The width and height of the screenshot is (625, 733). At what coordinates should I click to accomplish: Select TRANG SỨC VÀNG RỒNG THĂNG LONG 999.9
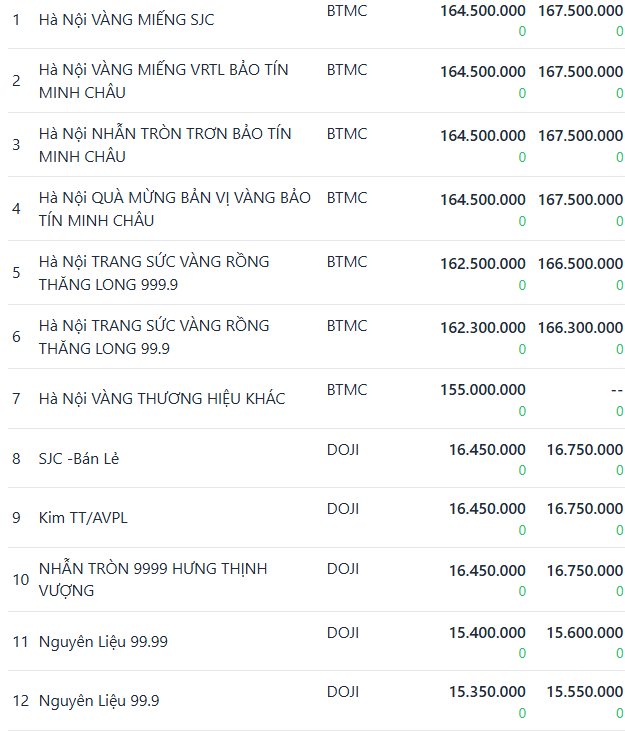(x=154, y=273)
